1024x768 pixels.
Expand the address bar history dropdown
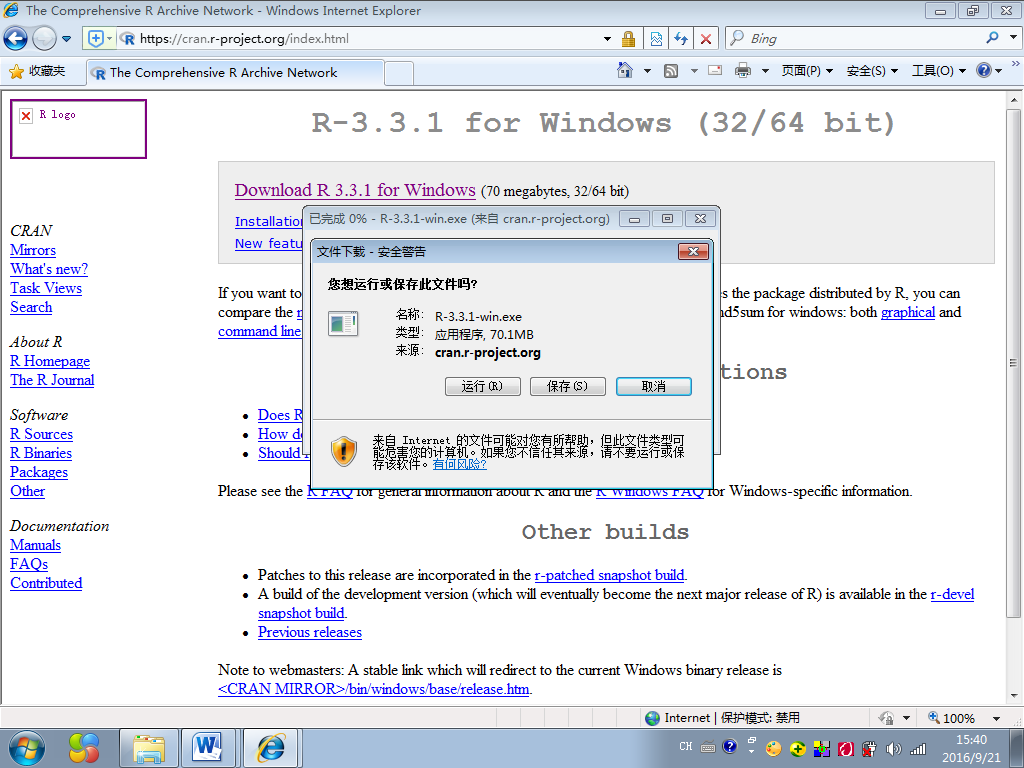607,39
